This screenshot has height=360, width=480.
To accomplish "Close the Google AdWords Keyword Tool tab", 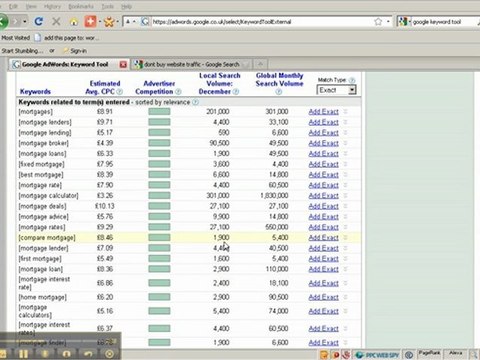I will 123,64.
